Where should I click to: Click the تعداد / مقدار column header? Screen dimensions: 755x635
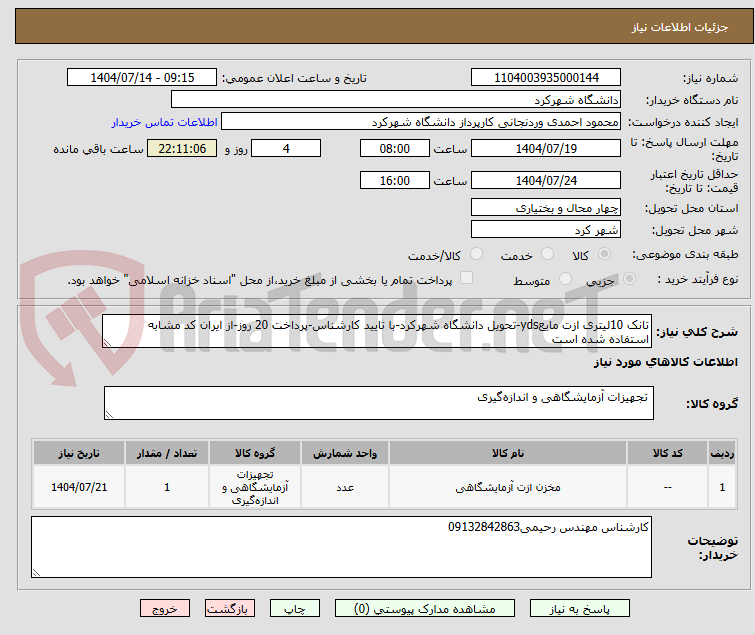167,453
